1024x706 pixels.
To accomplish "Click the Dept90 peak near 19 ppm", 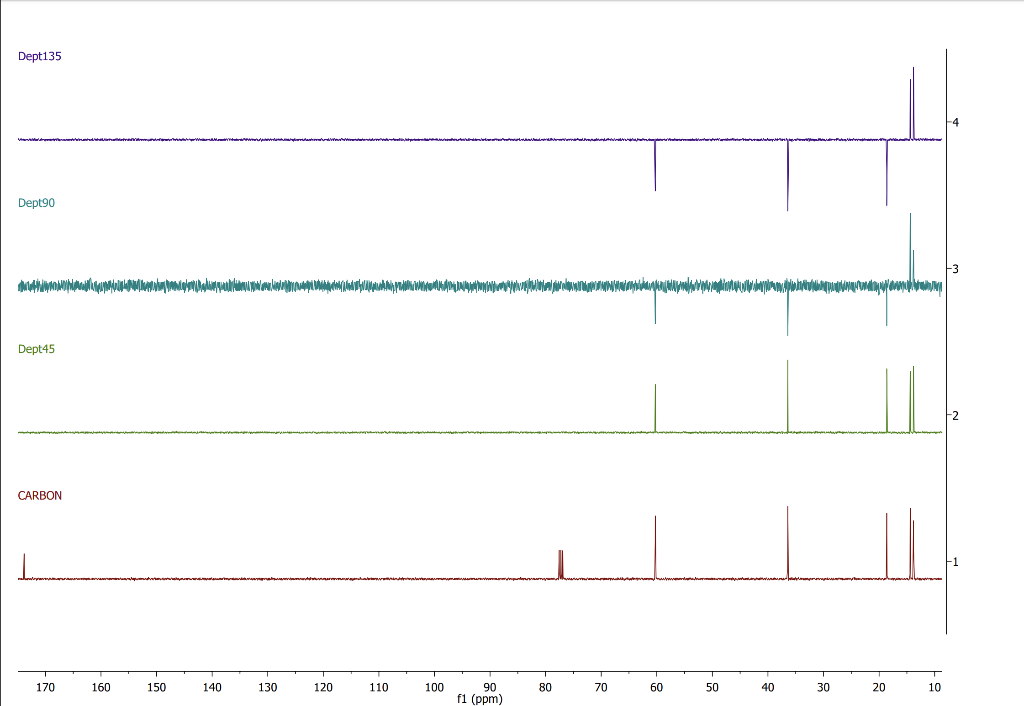I will click(886, 305).
